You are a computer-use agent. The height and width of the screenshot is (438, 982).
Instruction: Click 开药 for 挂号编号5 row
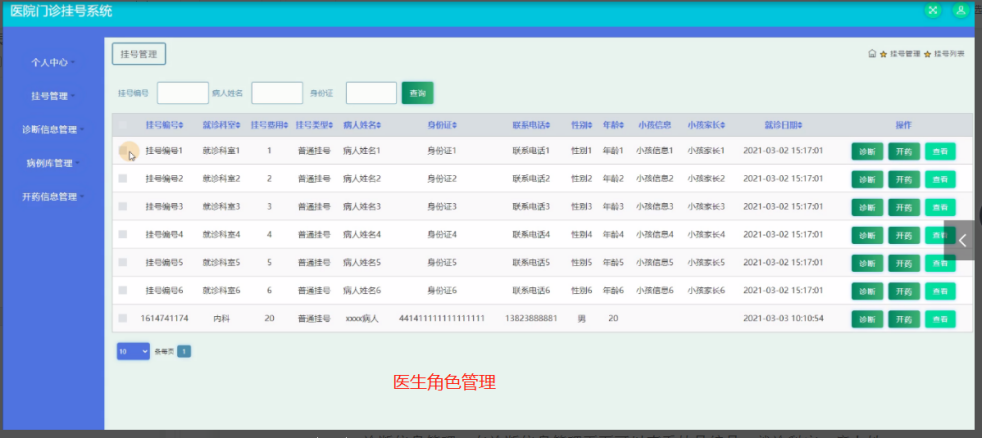[x=904, y=263]
